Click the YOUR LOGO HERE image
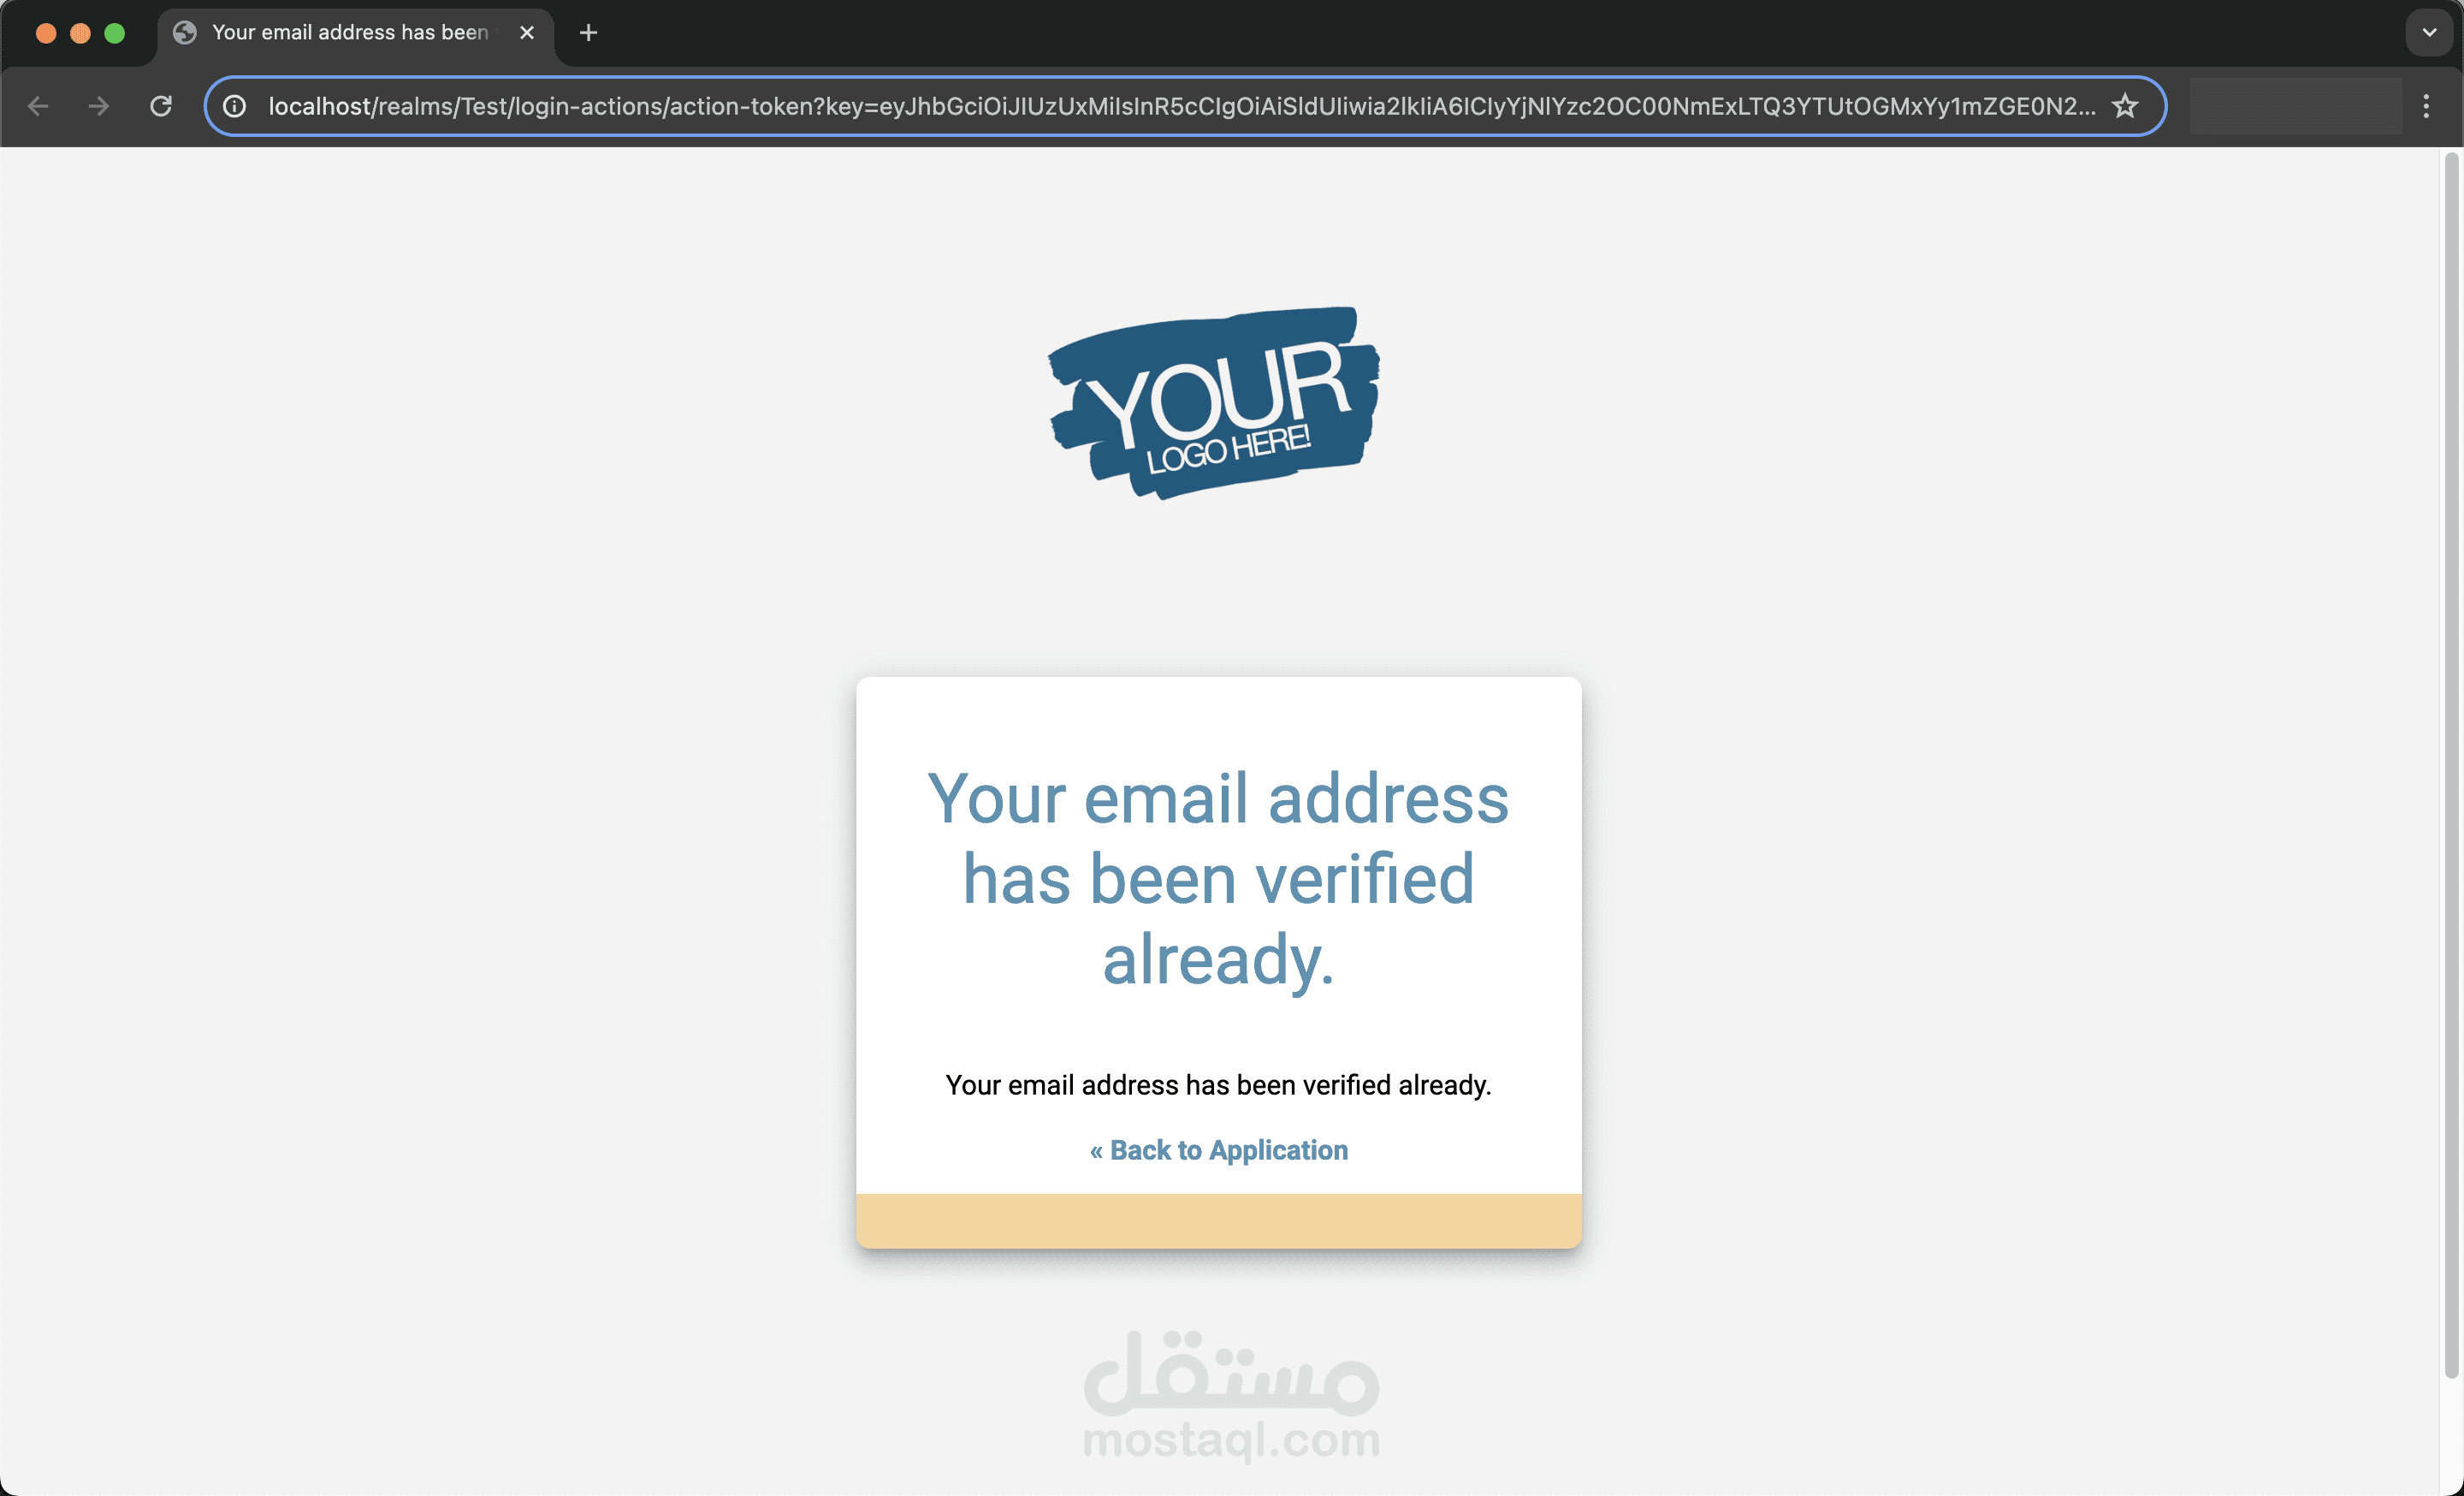Screen dimensions: 2464x1496 1214,403
